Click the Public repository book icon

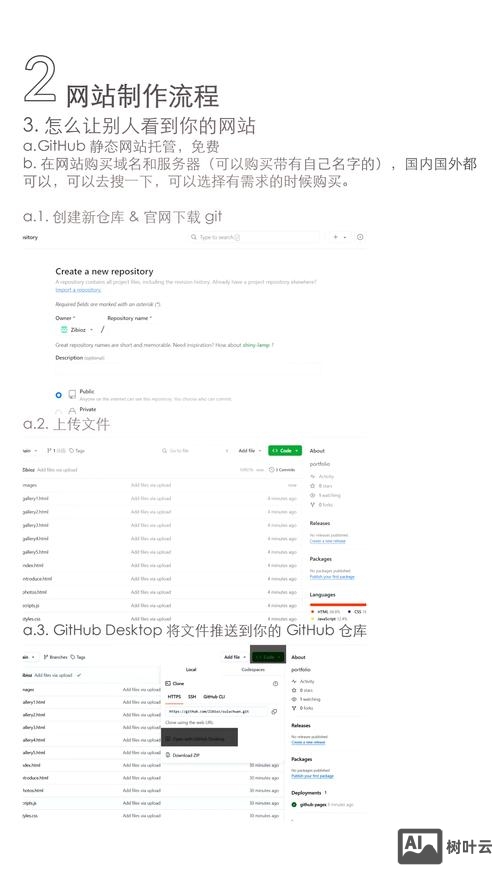coord(72,395)
